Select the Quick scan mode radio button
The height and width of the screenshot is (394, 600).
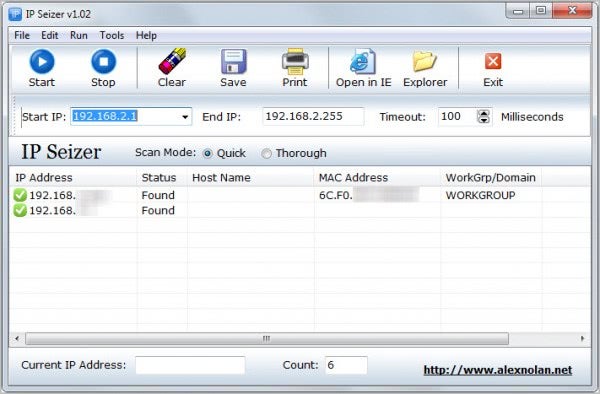(x=207, y=153)
